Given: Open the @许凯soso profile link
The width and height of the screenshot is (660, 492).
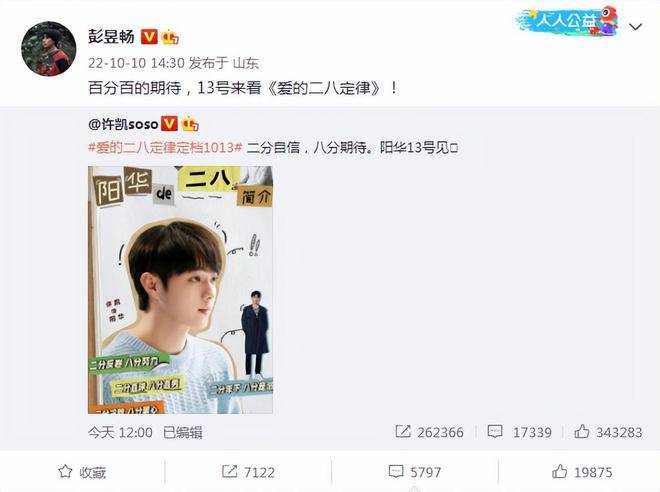Looking at the screenshot, I should (123, 124).
